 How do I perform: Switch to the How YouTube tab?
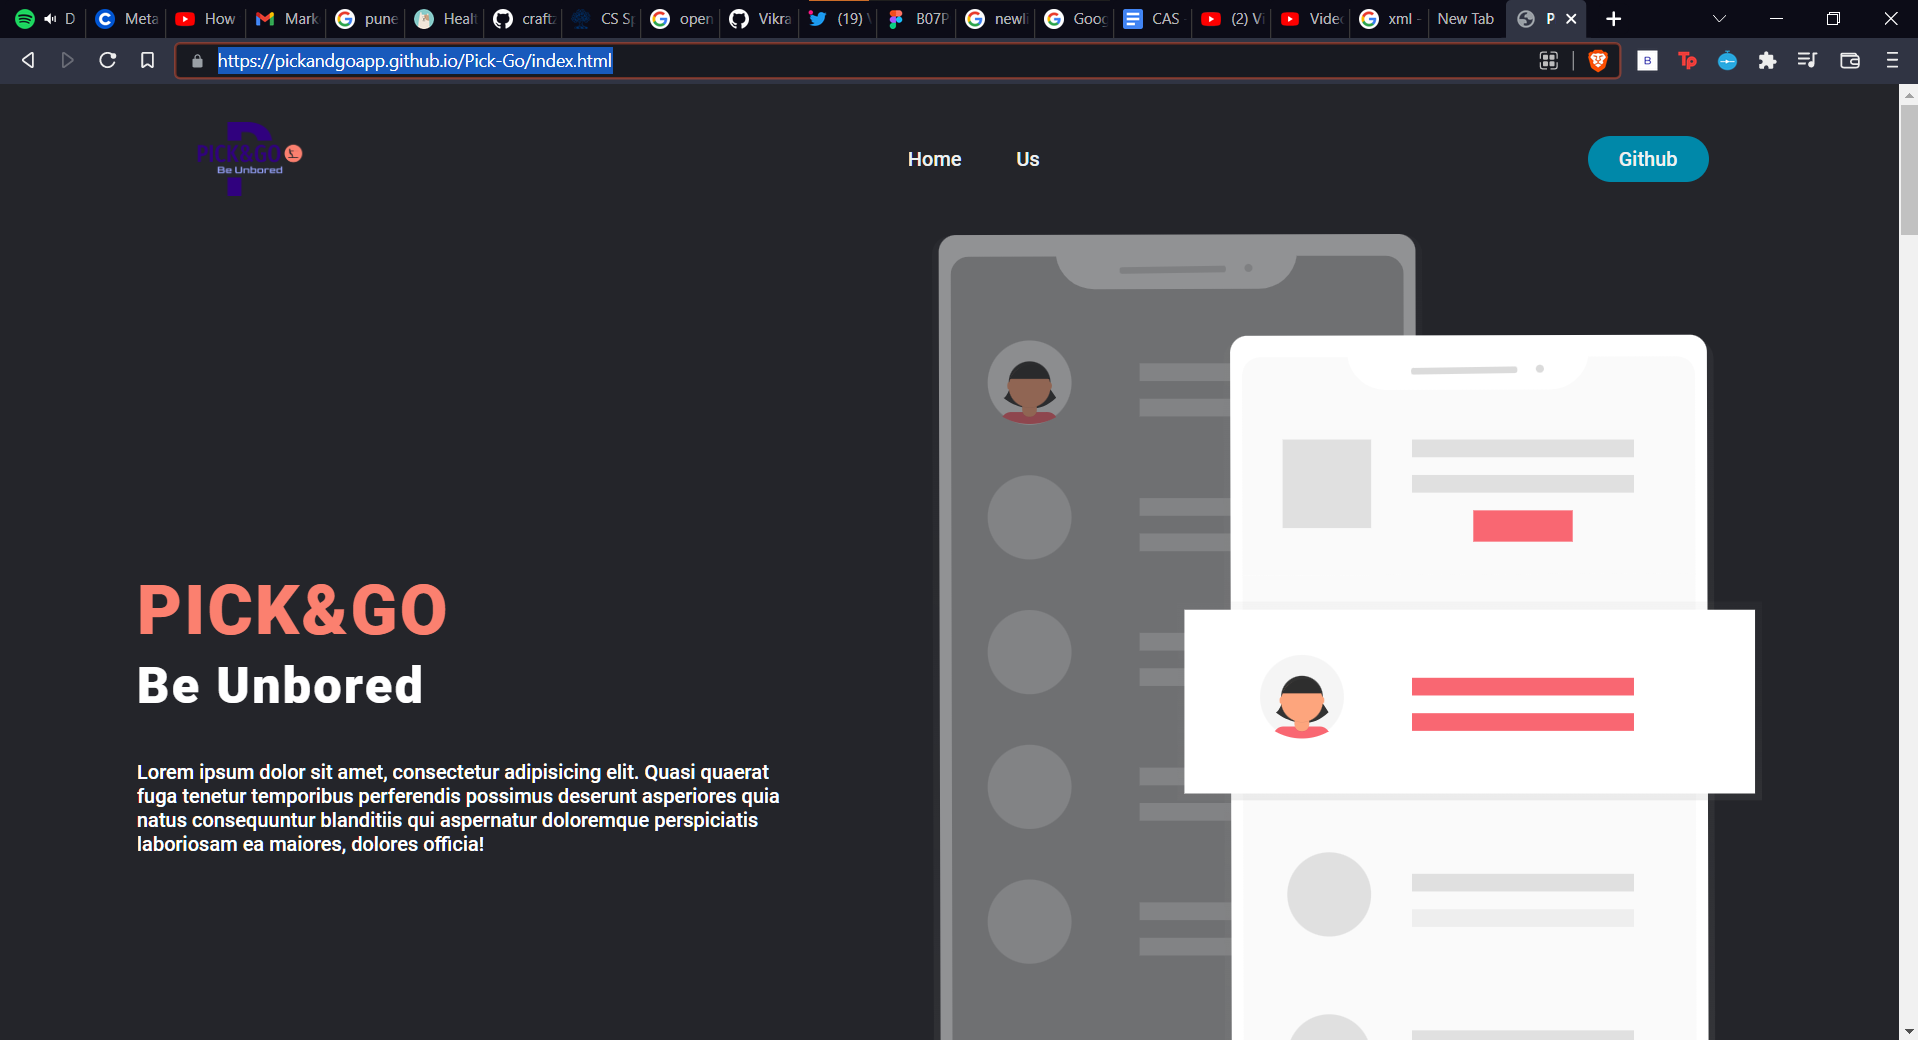point(205,19)
